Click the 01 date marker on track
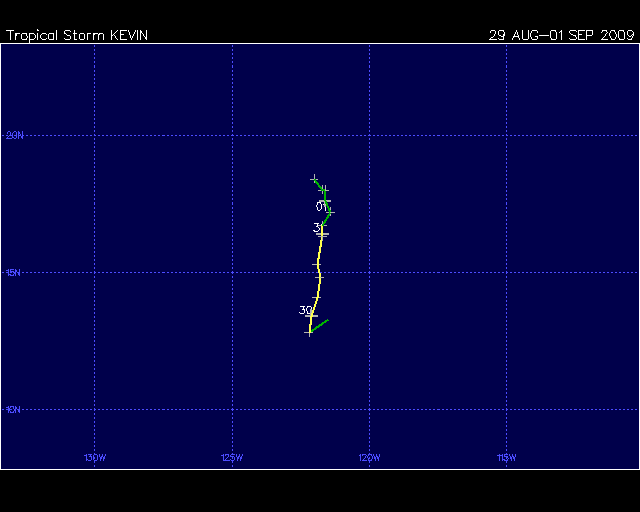Image resolution: width=640 pixels, height=512 pixels. tap(321, 206)
